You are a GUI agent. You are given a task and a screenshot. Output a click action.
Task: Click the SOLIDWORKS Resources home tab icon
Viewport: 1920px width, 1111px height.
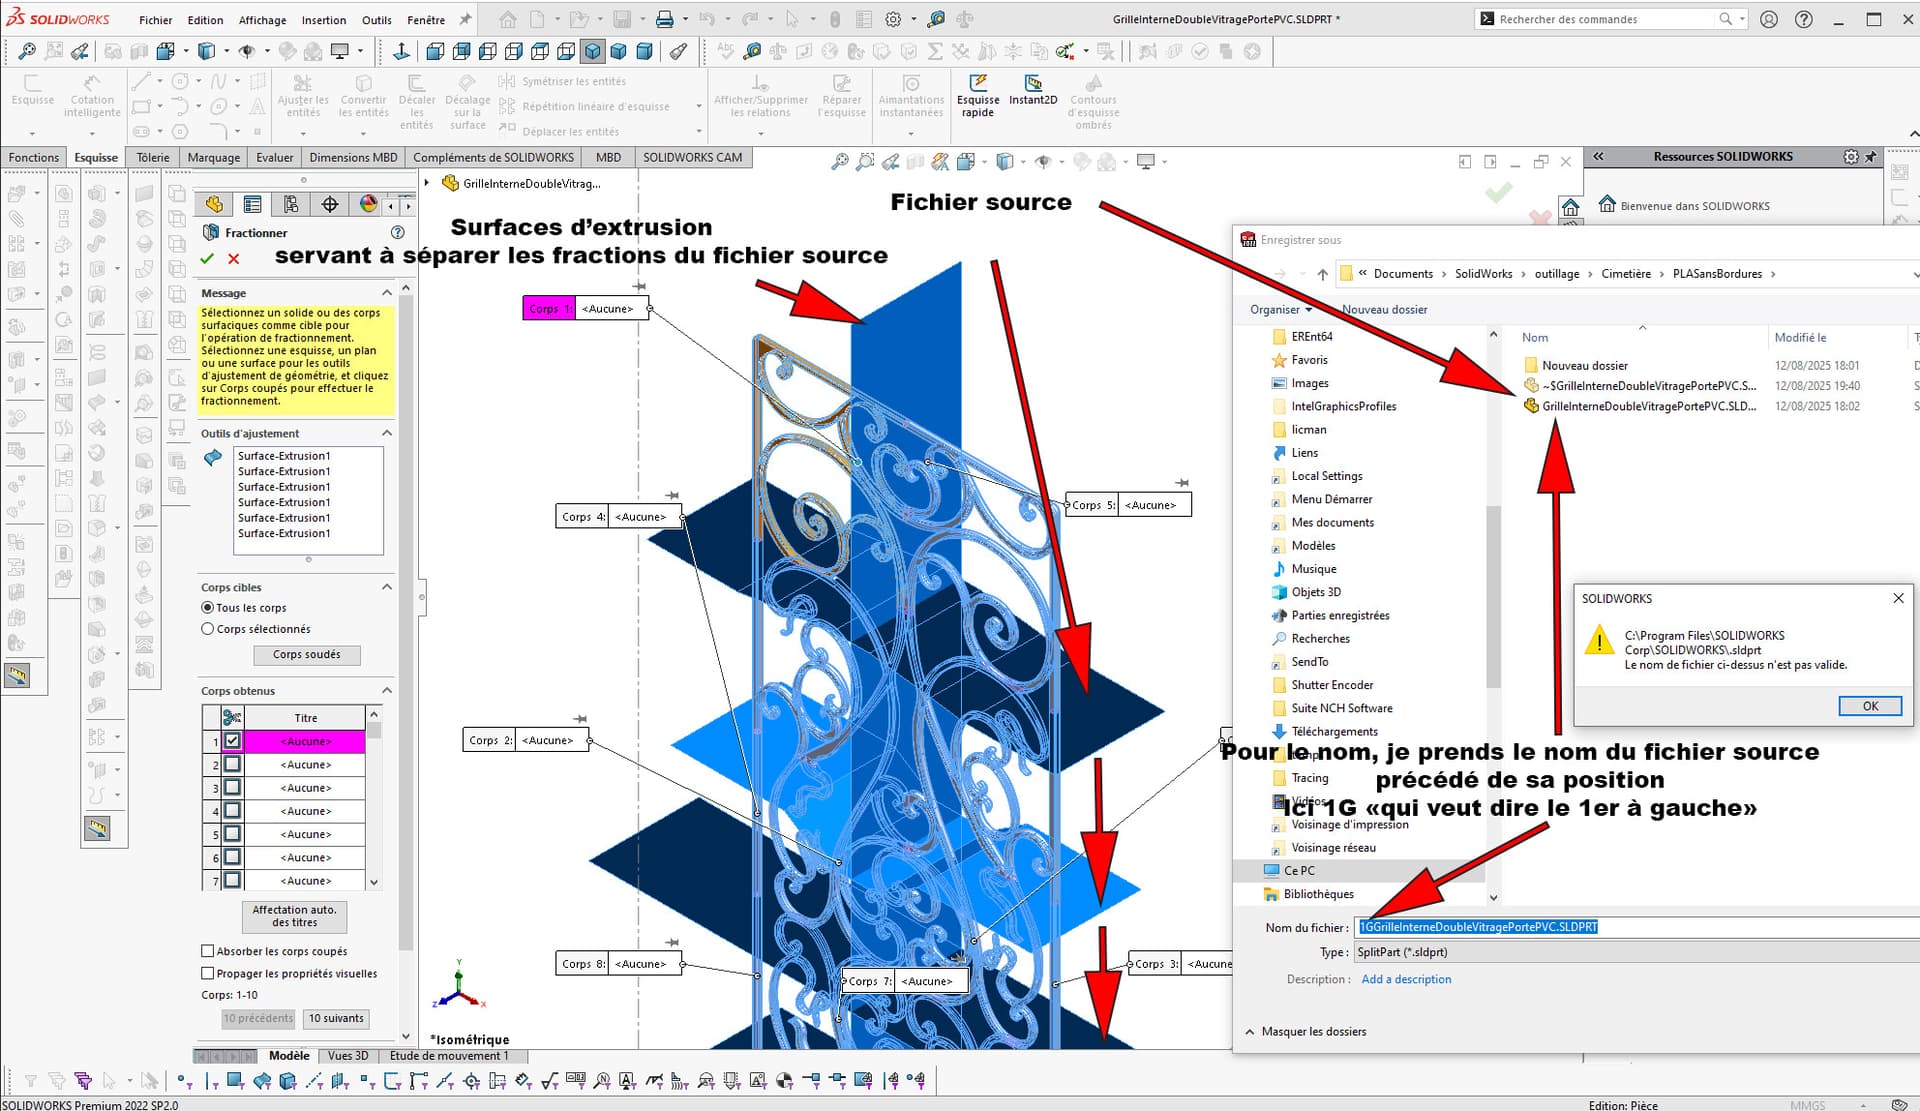point(1570,207)
